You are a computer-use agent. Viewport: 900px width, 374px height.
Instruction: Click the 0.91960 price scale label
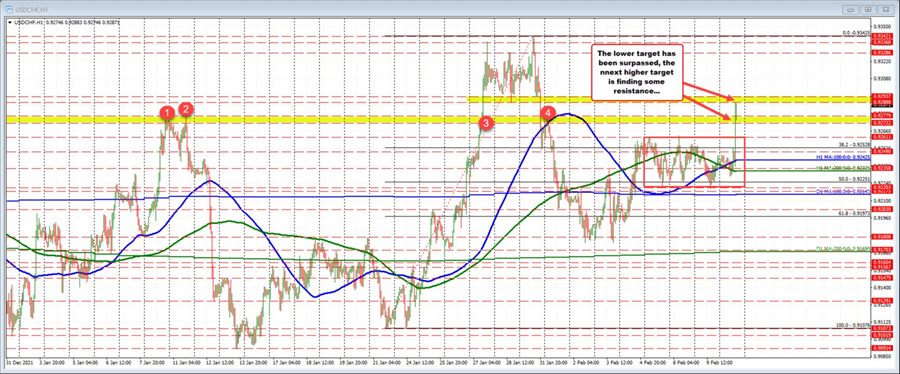881,217
